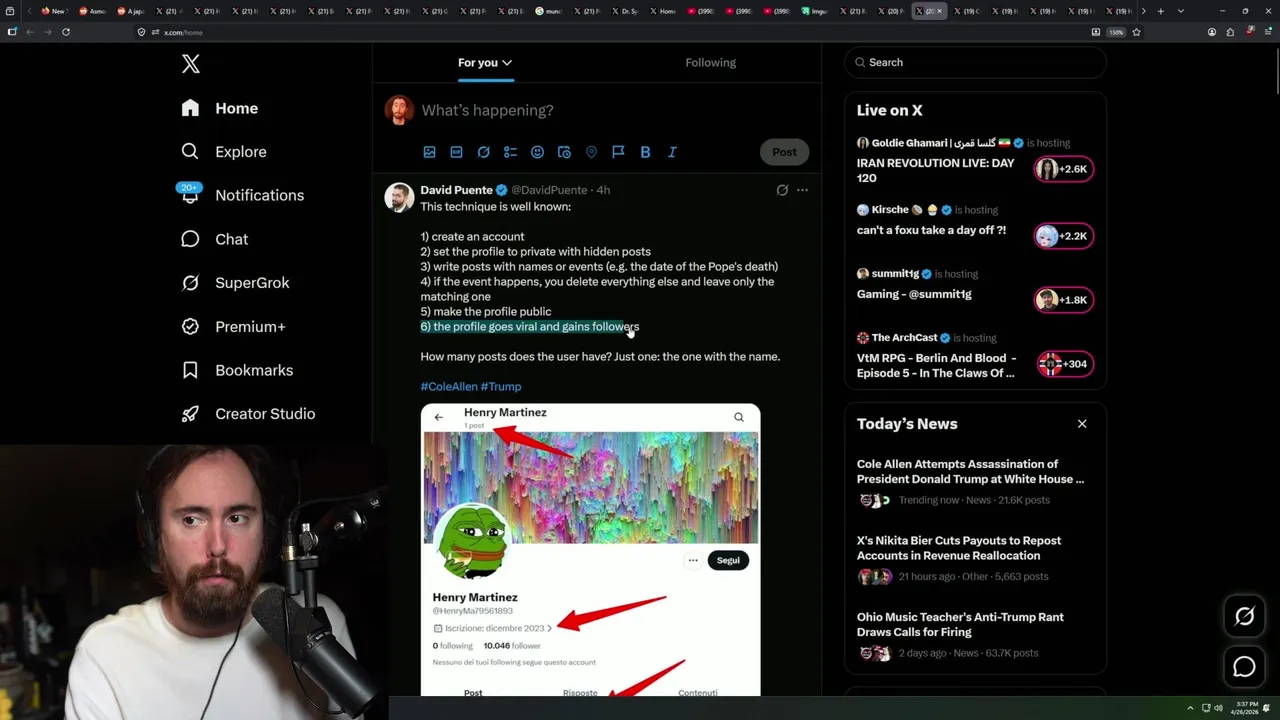Click the Grok enhance icon in composer
Image resolution: width=1280 pixels, height=720 pixels.
pos(483,152)
